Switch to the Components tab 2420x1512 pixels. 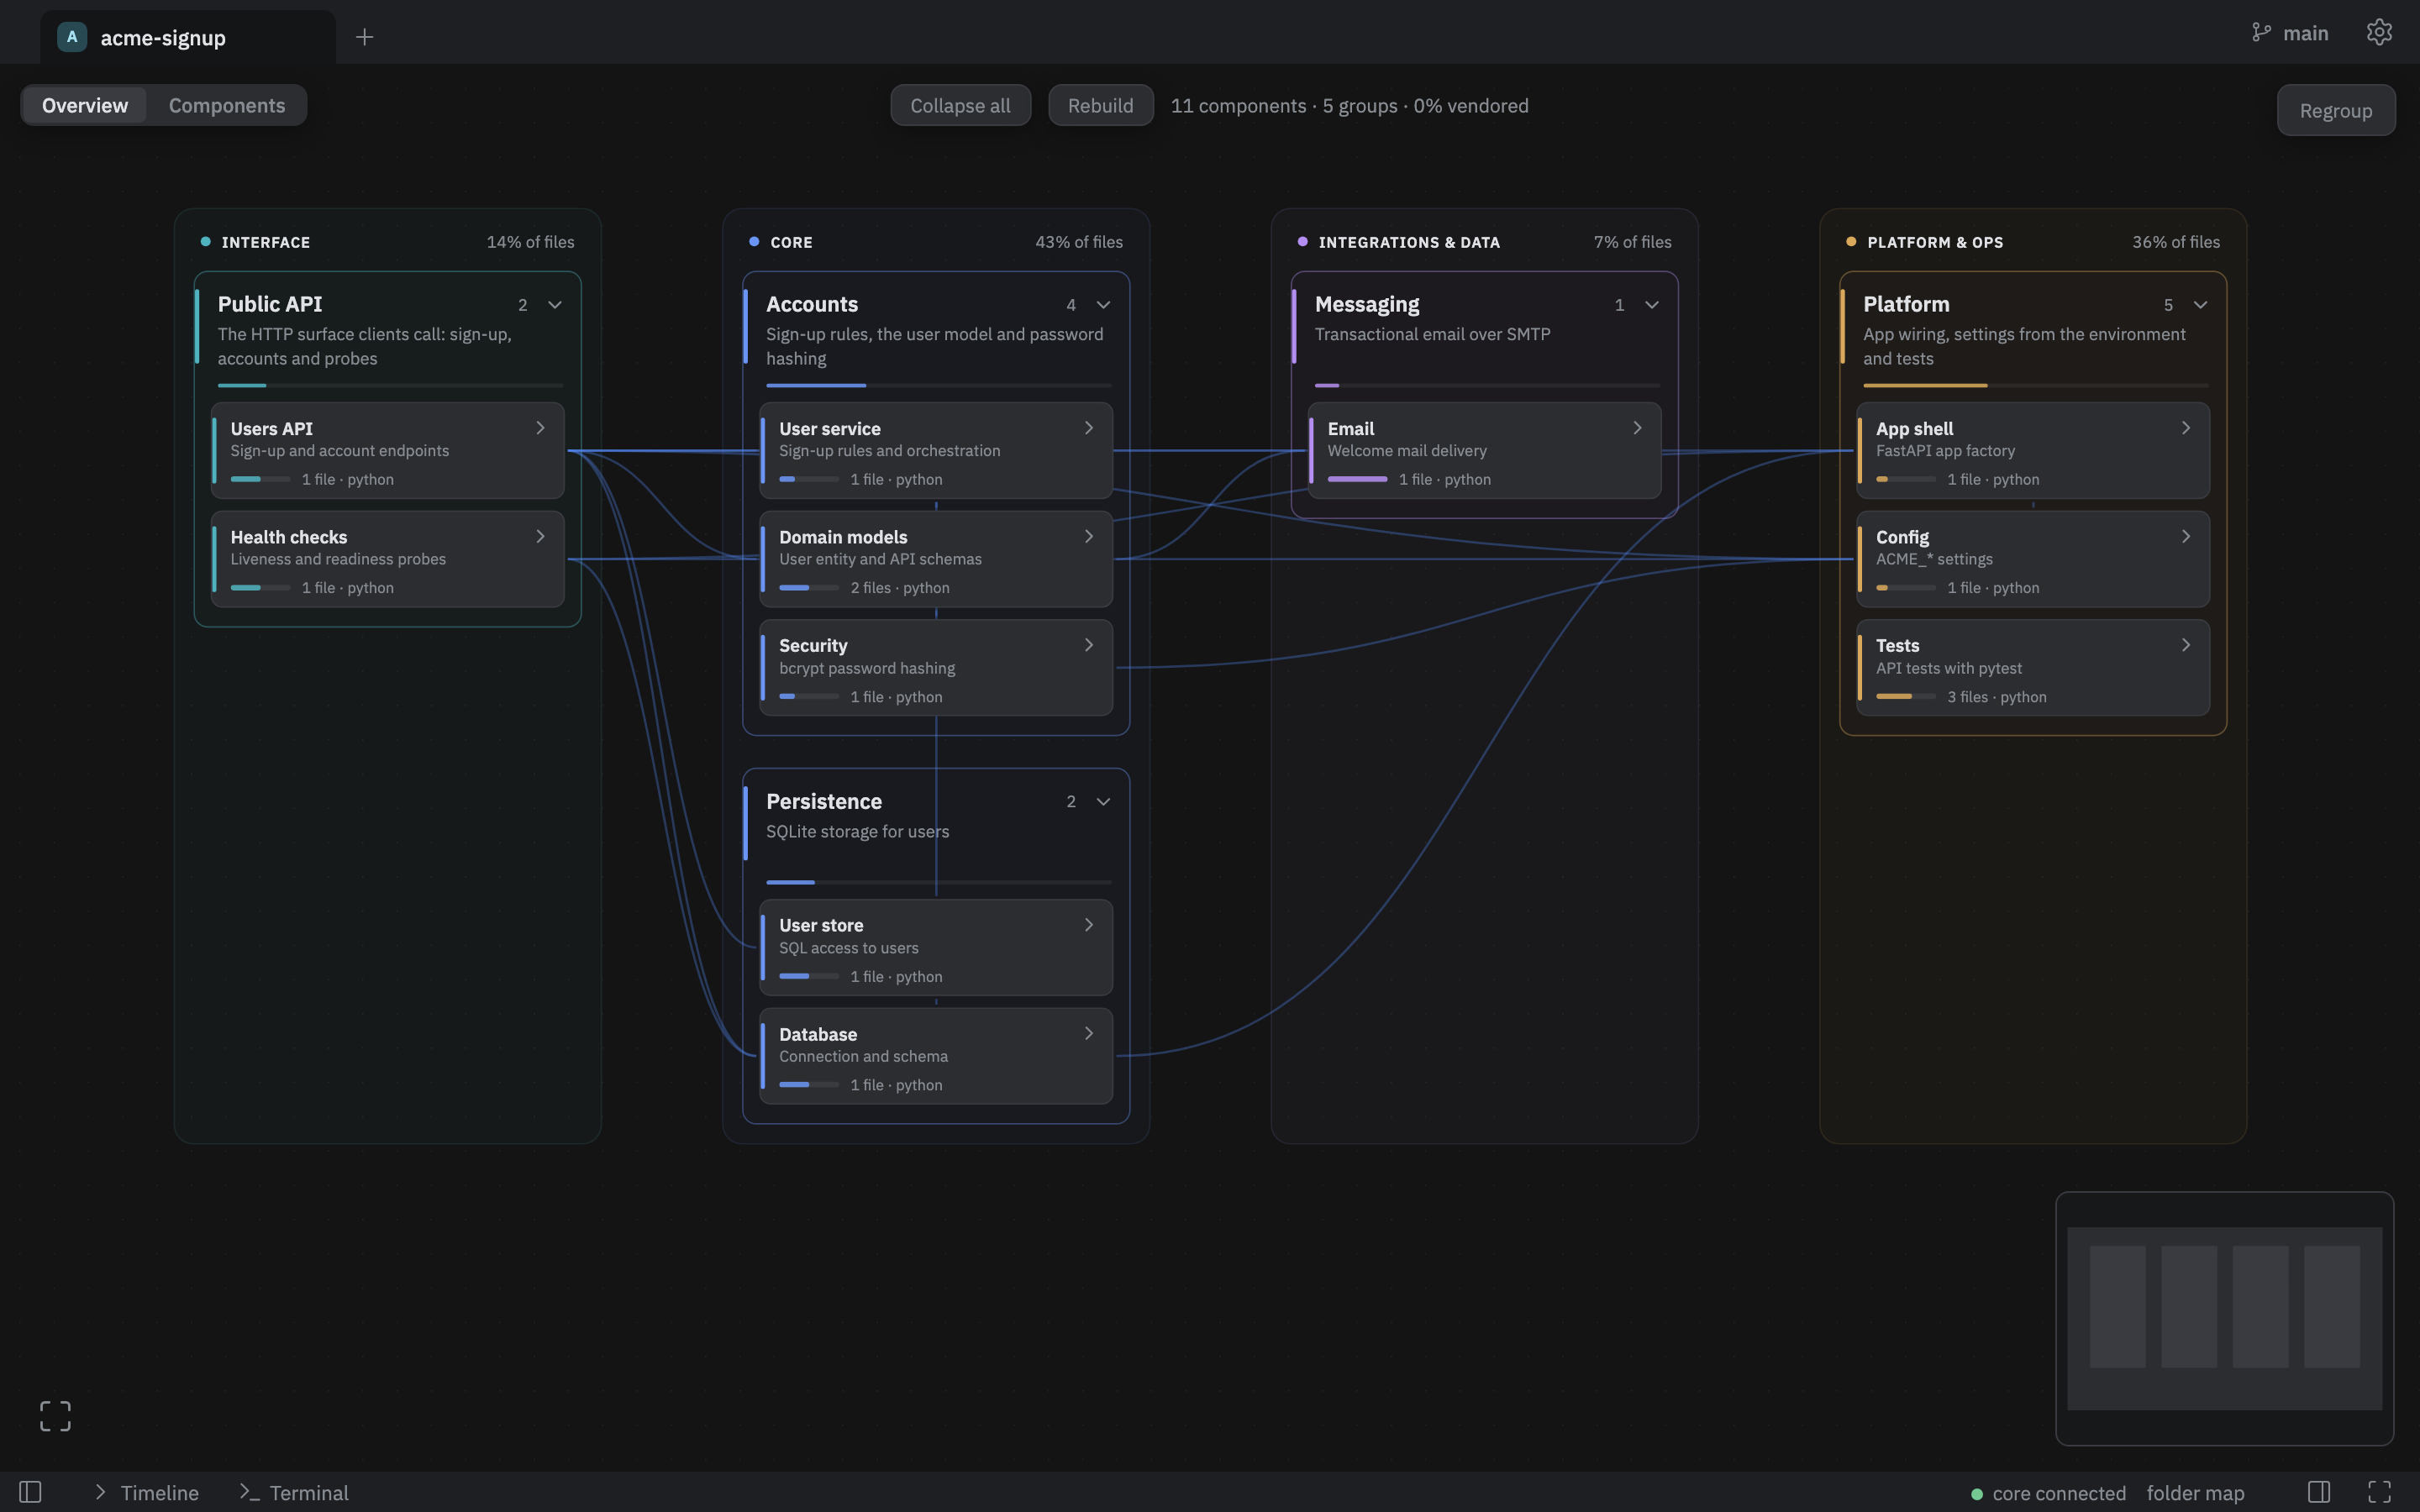(227, 105)
